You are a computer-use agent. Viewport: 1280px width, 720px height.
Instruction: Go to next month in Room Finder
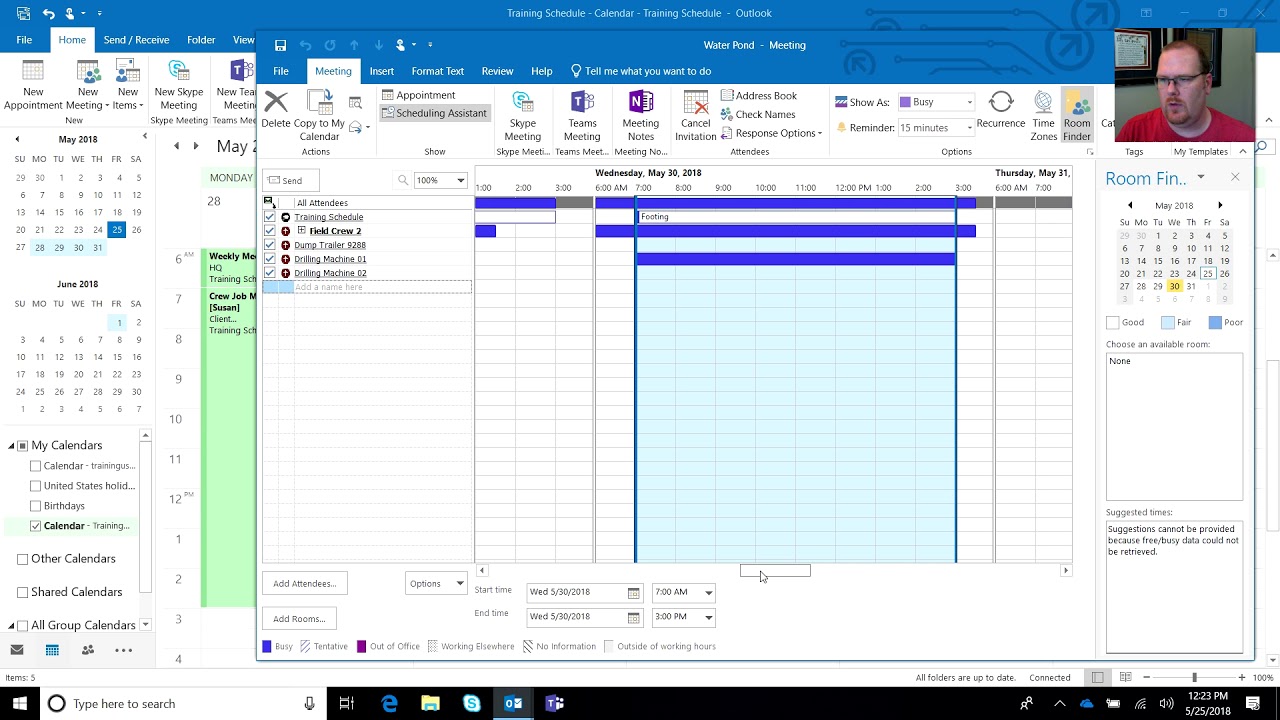coord(1220,205)
